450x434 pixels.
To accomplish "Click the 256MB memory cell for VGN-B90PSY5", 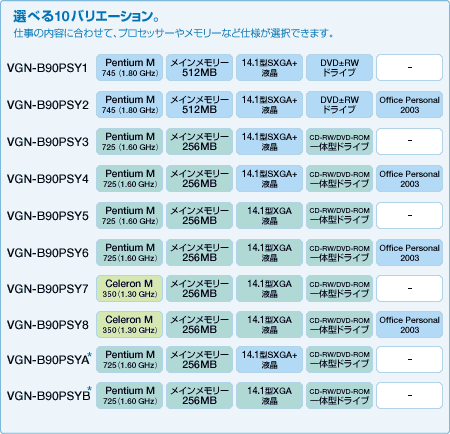I will click(199, 216).
